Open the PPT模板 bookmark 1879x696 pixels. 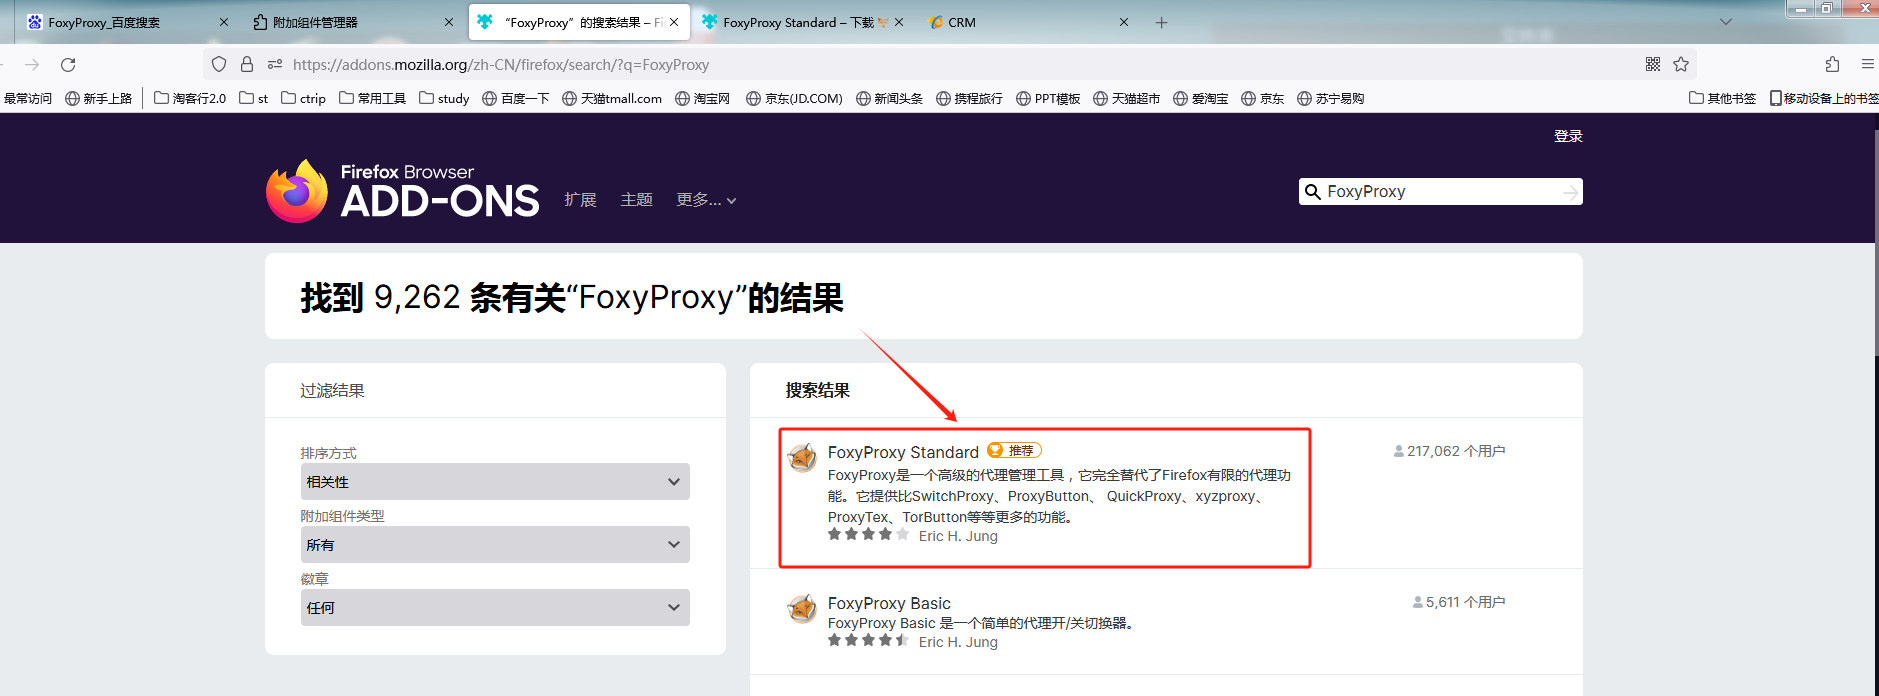(1048, 98)
